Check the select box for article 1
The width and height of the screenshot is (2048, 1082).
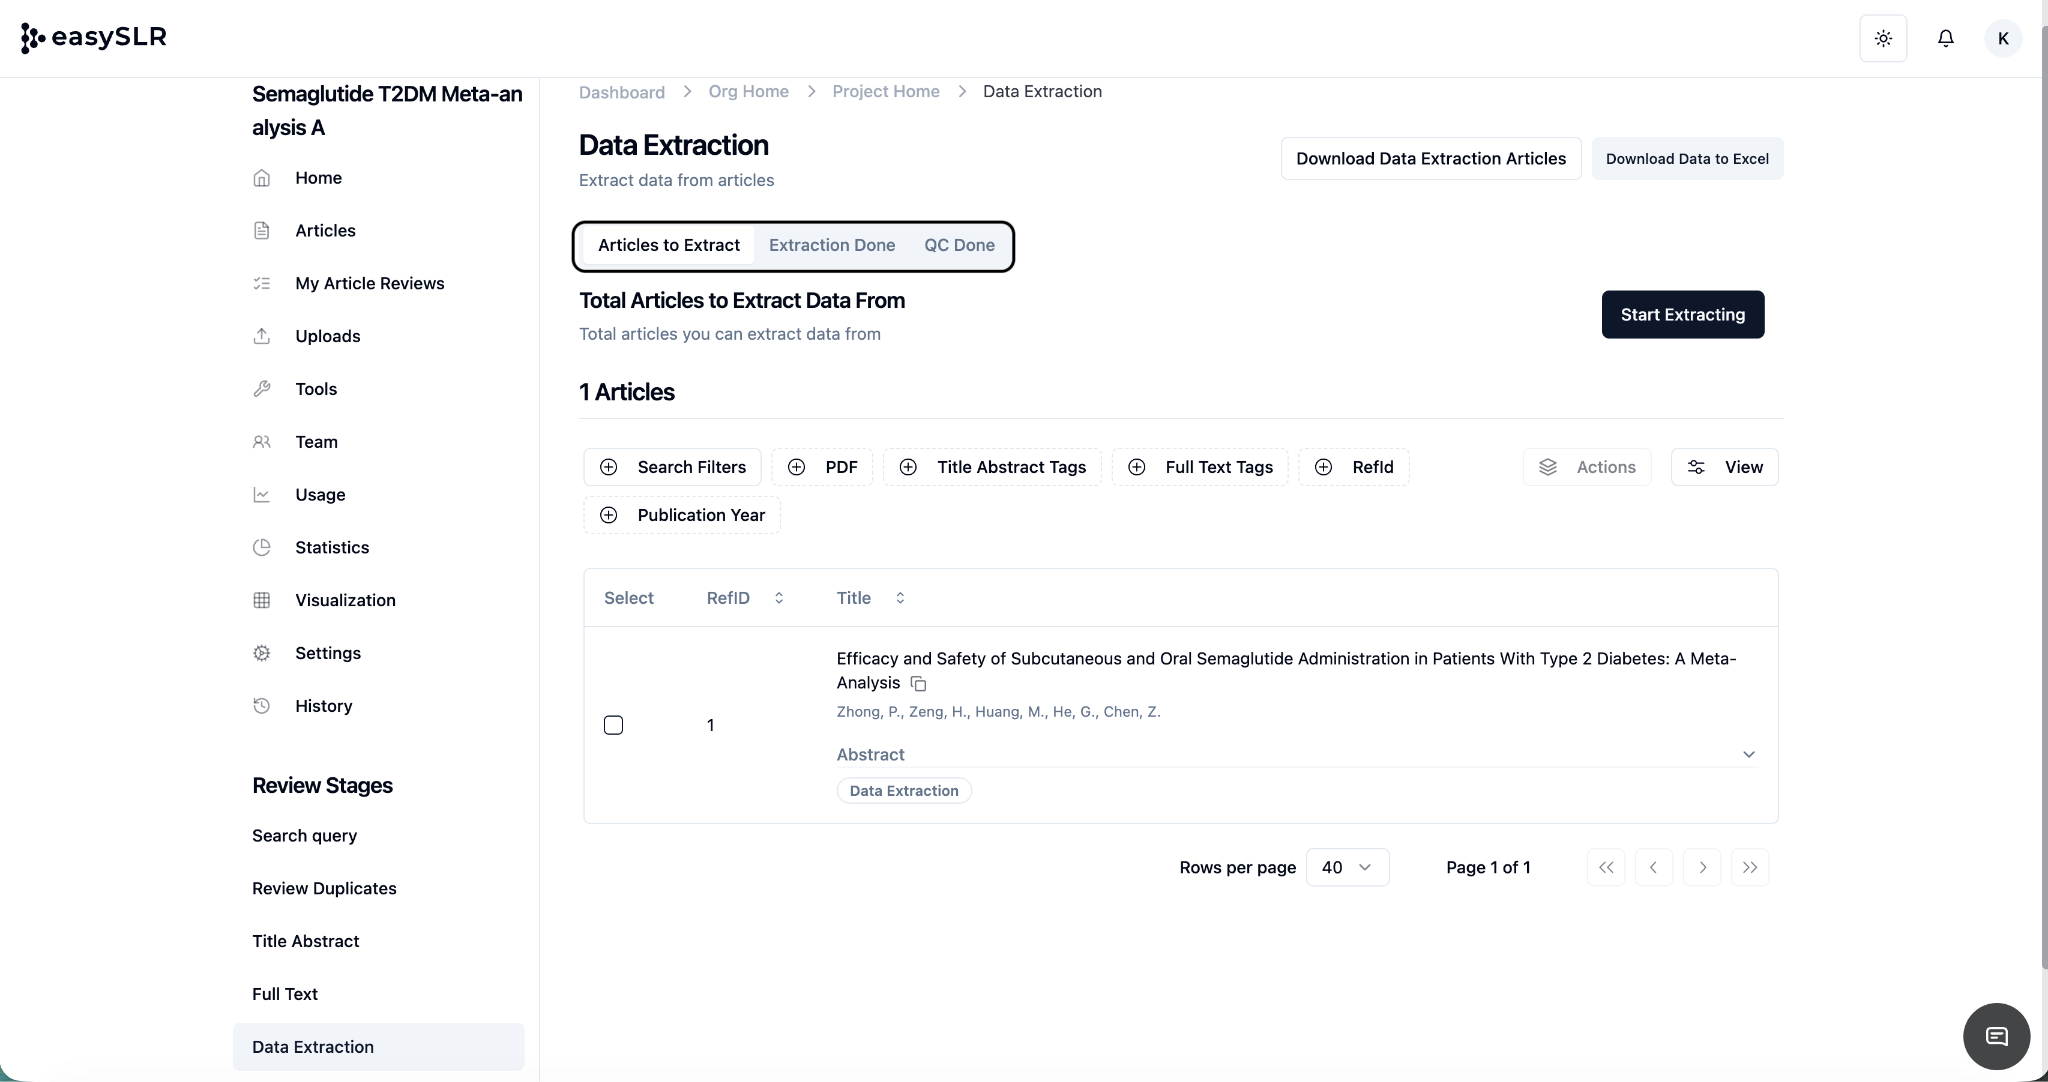pos(614,725)
